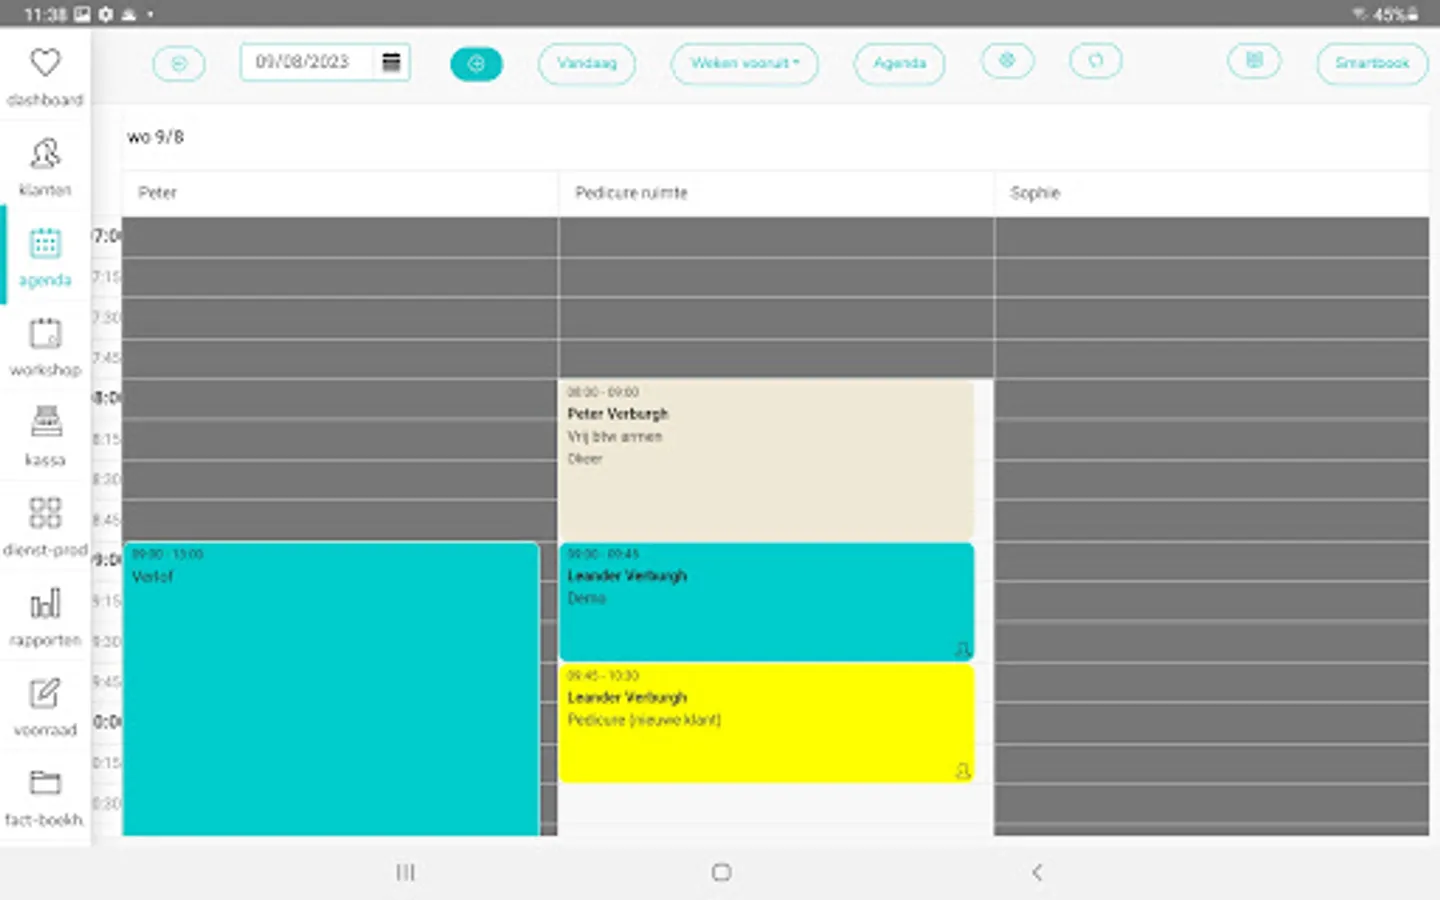Open fact-boekh folder icon
Screen dimensions: 1440x900
pyautogui.click(x=45, y=782)
